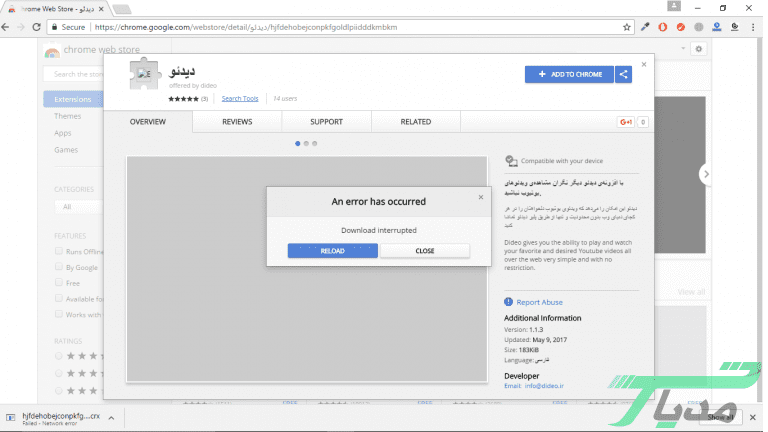Reload the page with refresh icon
Viewport: 768px width, 432px height.
[x=36, y=27]
